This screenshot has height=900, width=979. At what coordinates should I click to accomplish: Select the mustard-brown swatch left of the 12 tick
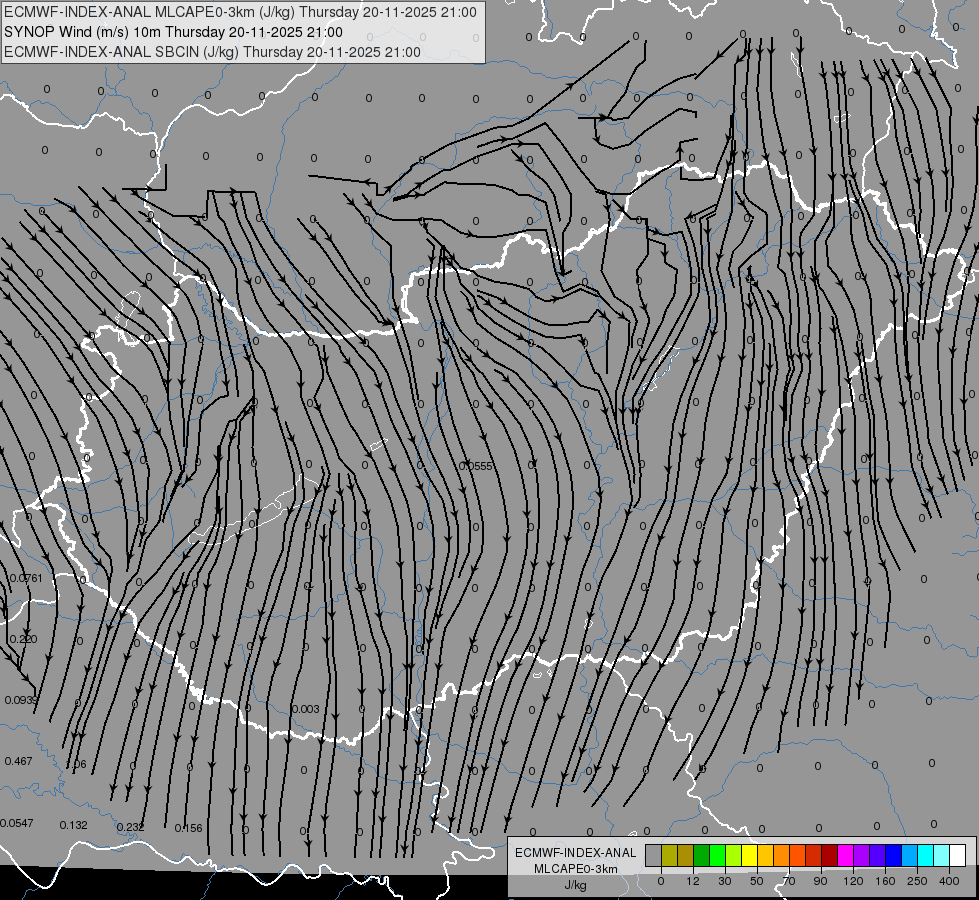[x=686, y=855]
